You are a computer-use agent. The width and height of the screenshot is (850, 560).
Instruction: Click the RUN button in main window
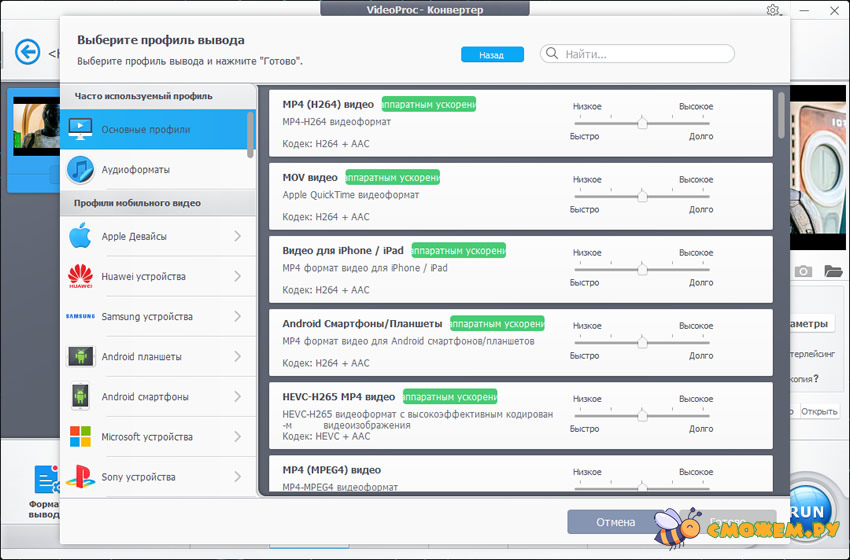pyautogui.click(x=809, y=510)
